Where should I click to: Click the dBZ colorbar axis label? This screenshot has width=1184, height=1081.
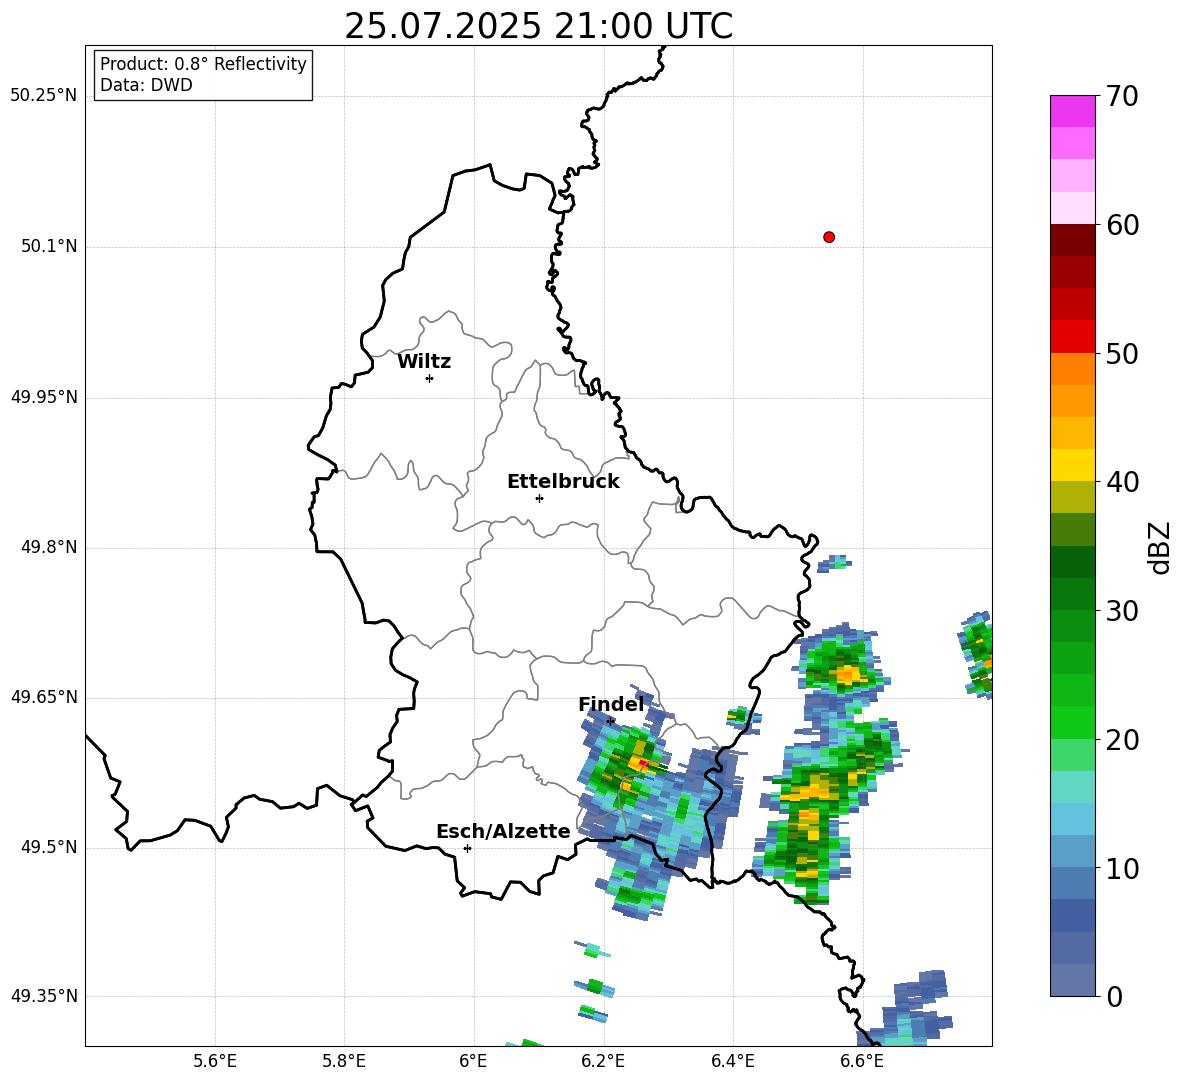coord(1161,547)
